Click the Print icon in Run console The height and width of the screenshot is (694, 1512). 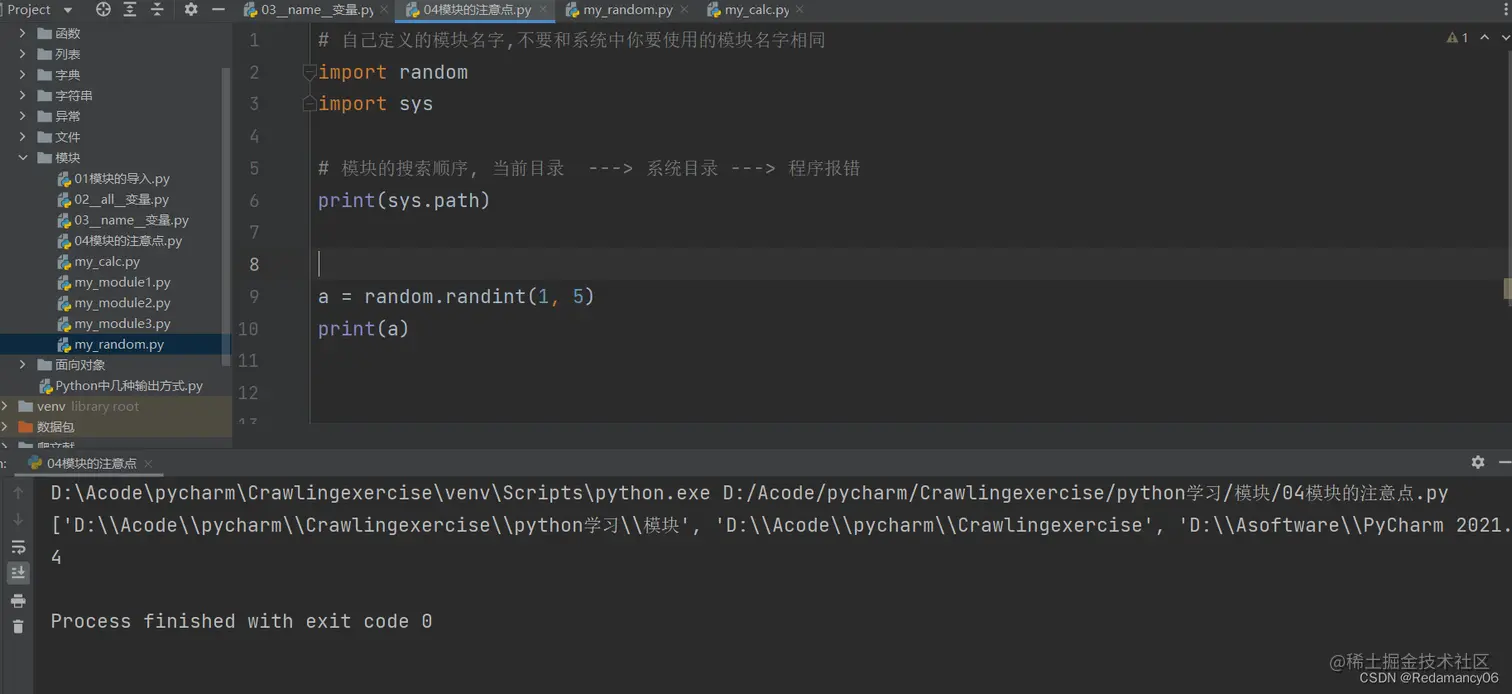[17, 600]
